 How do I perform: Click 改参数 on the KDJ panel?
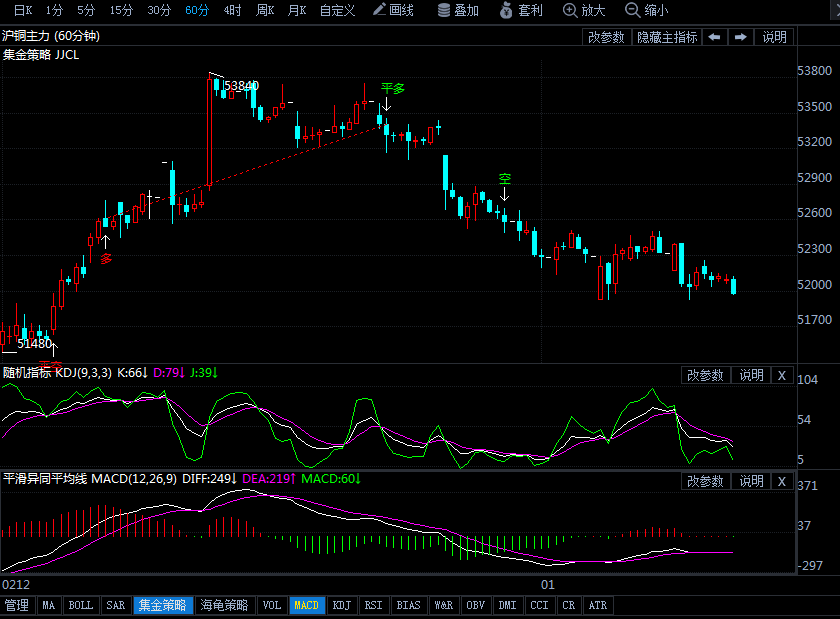coord(705,375)
